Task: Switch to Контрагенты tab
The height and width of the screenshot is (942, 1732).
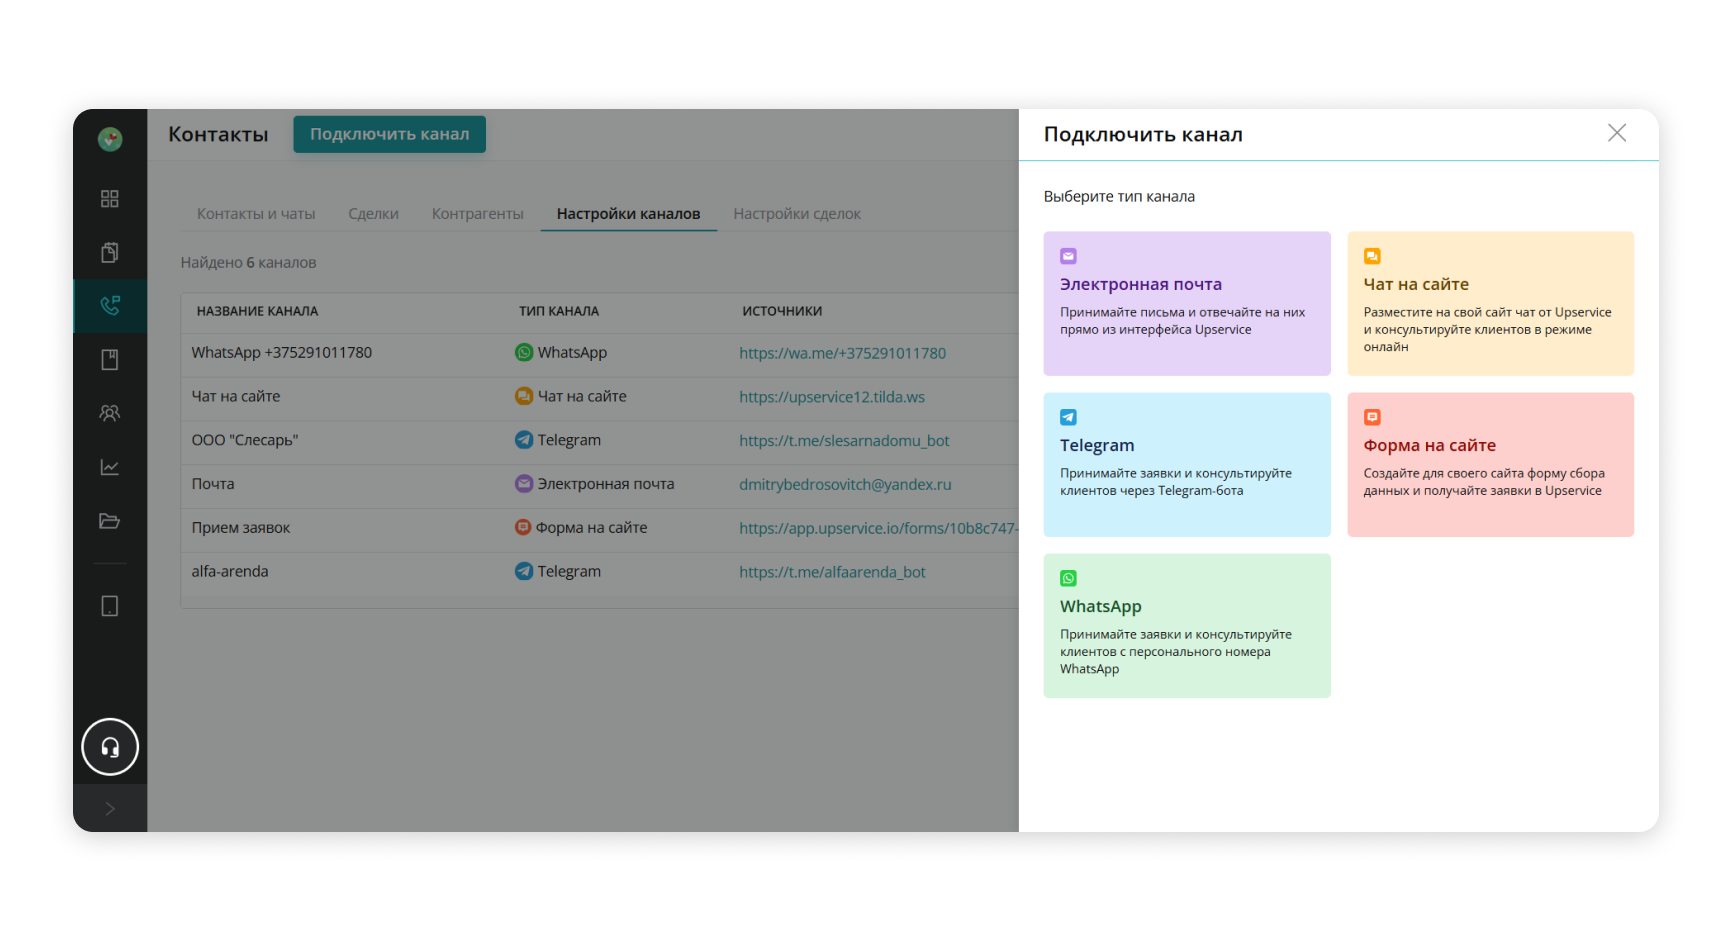Action: [477, 213]
